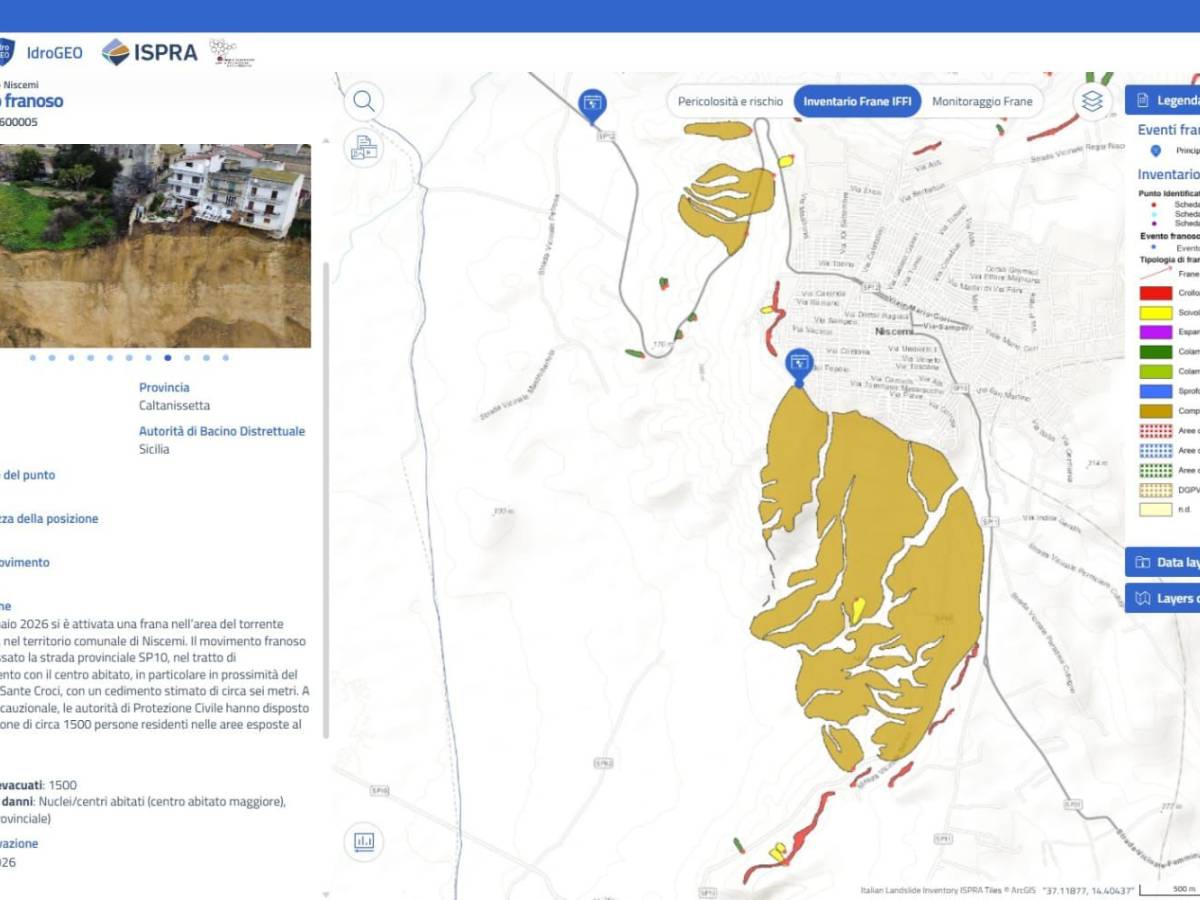Expand the Layers panel on right edge
Screen dimensions: 1200x900
click(x=1165, y=598)
